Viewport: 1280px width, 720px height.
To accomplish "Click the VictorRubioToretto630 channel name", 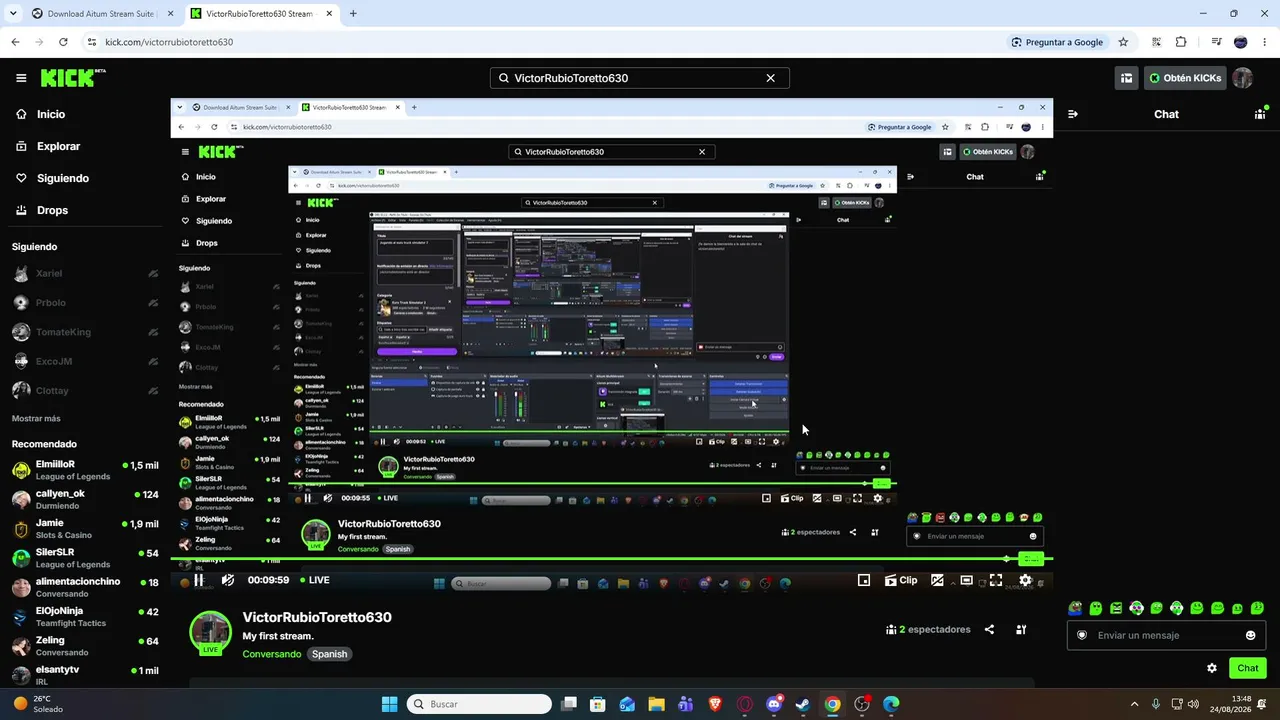I will 317,617.
